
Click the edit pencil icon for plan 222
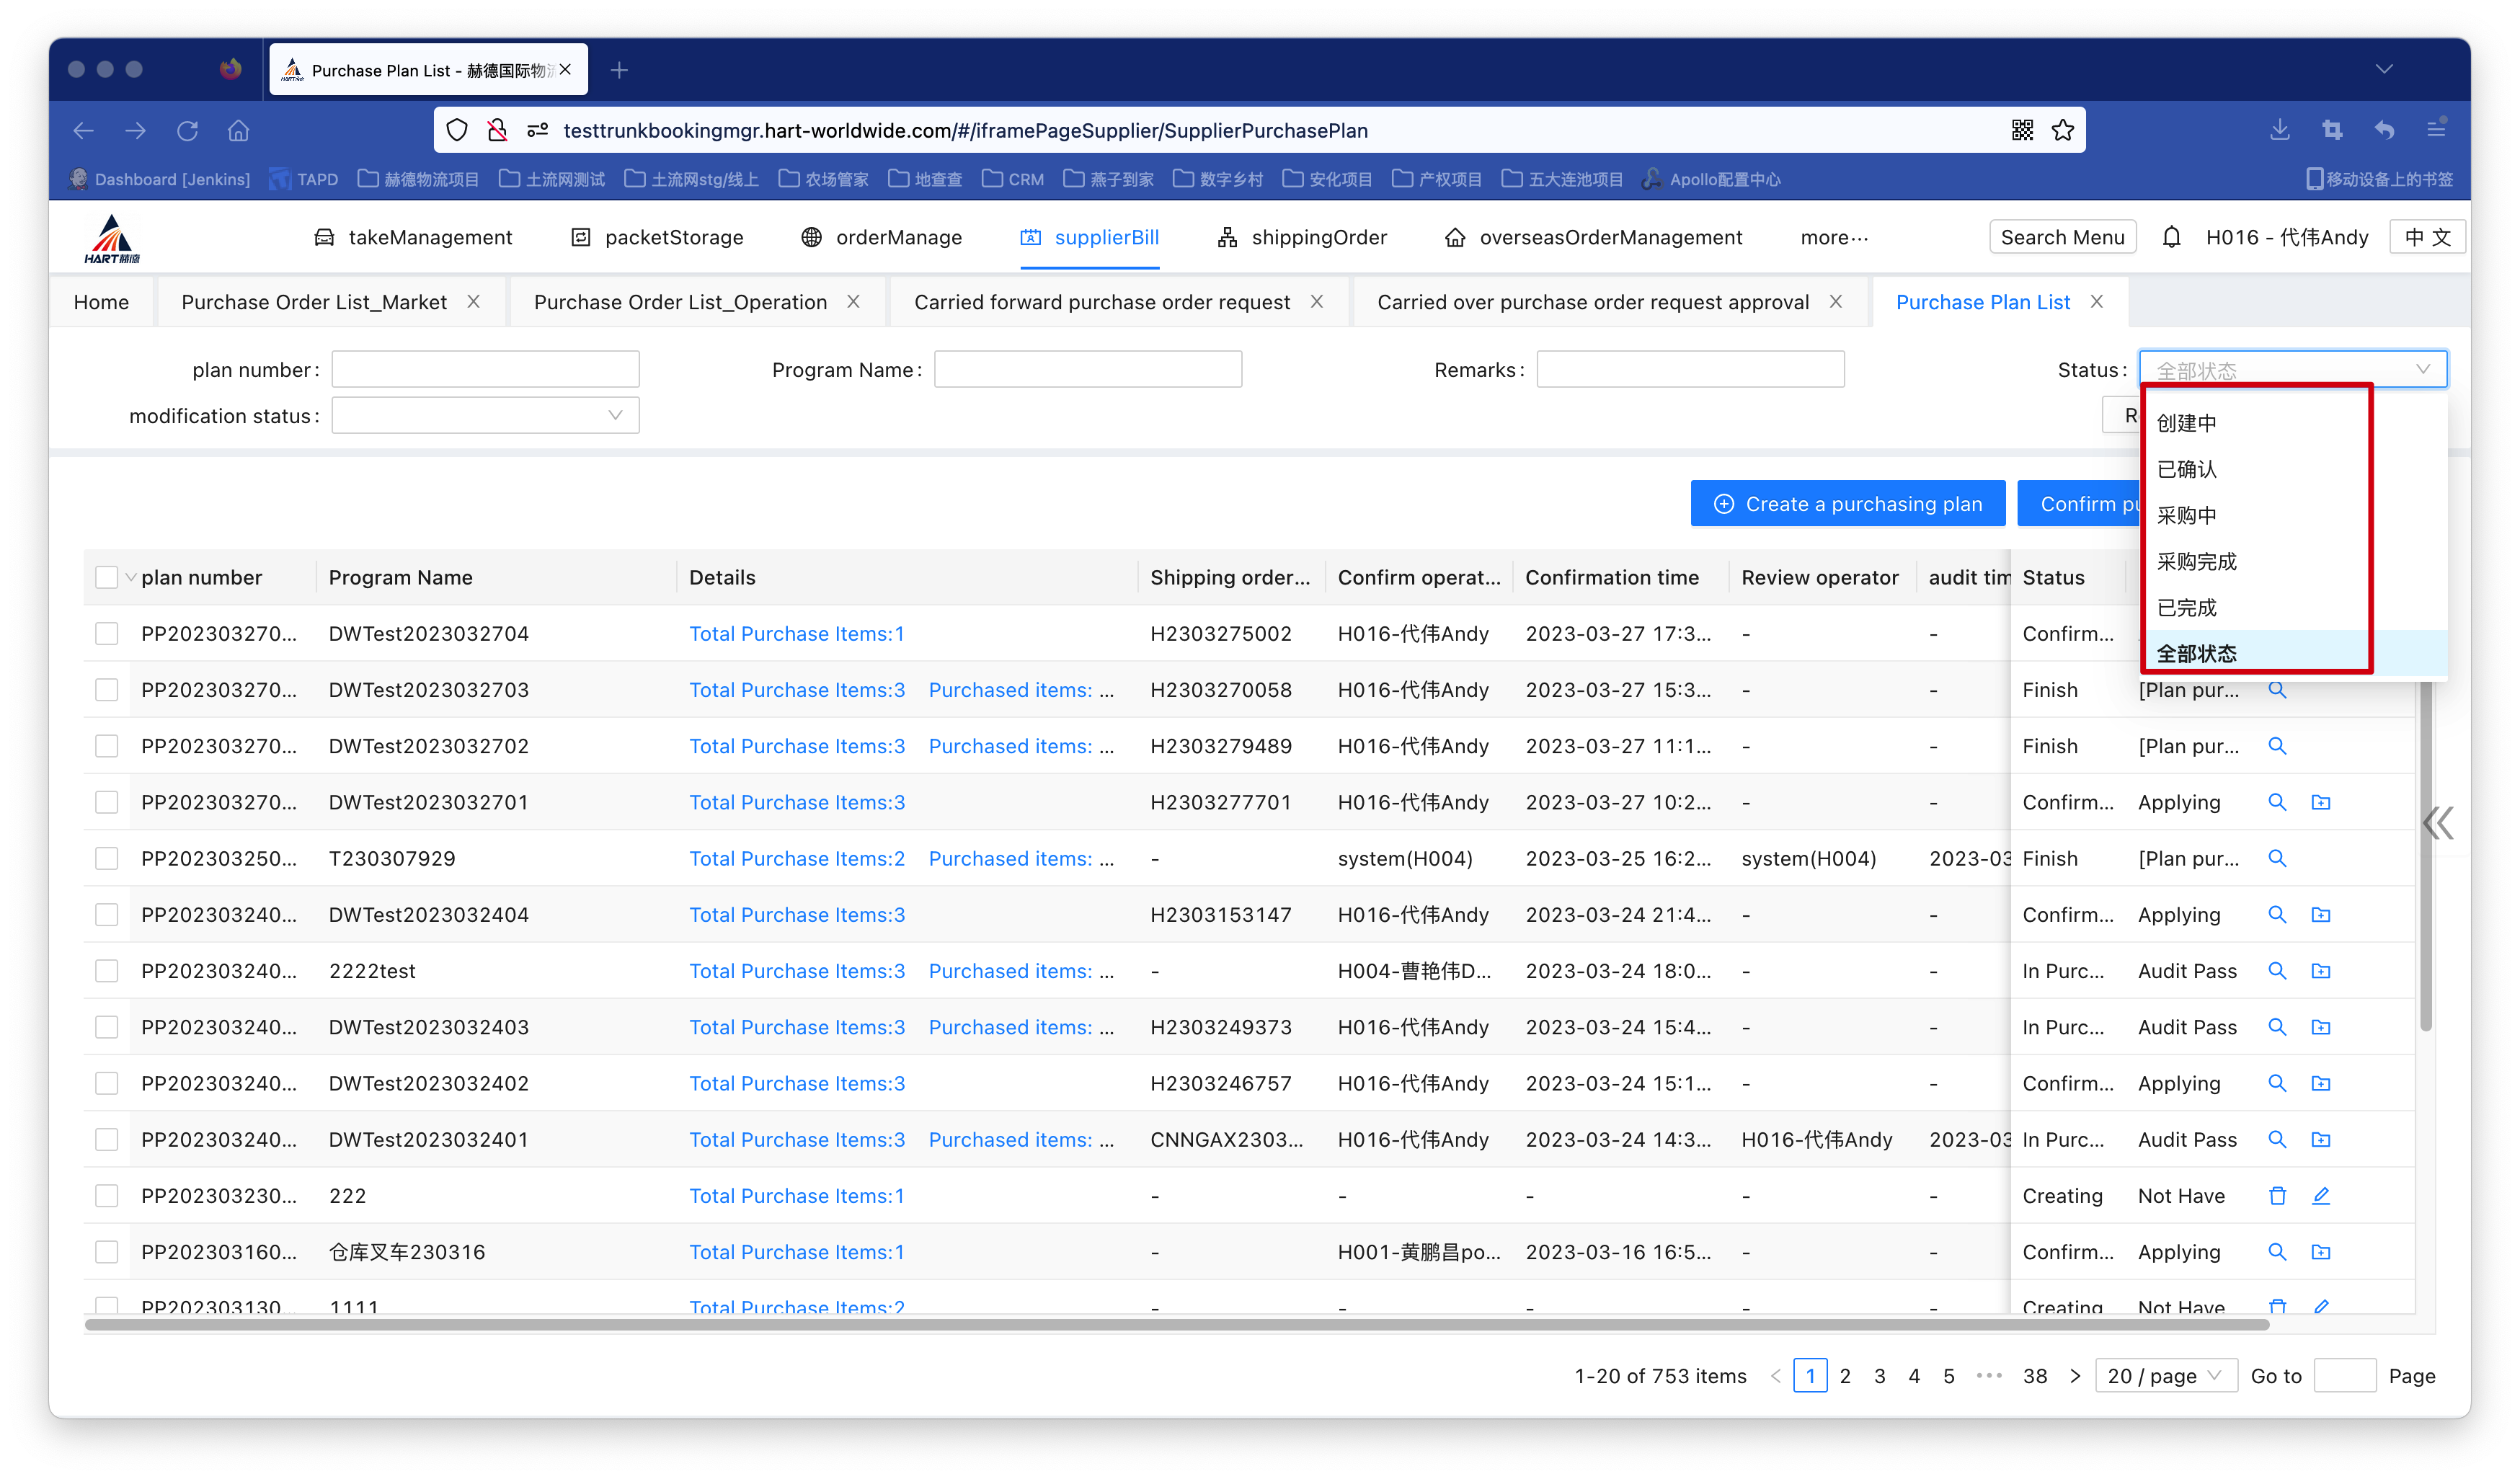pyautogui.click(x=2321, y=1196)
